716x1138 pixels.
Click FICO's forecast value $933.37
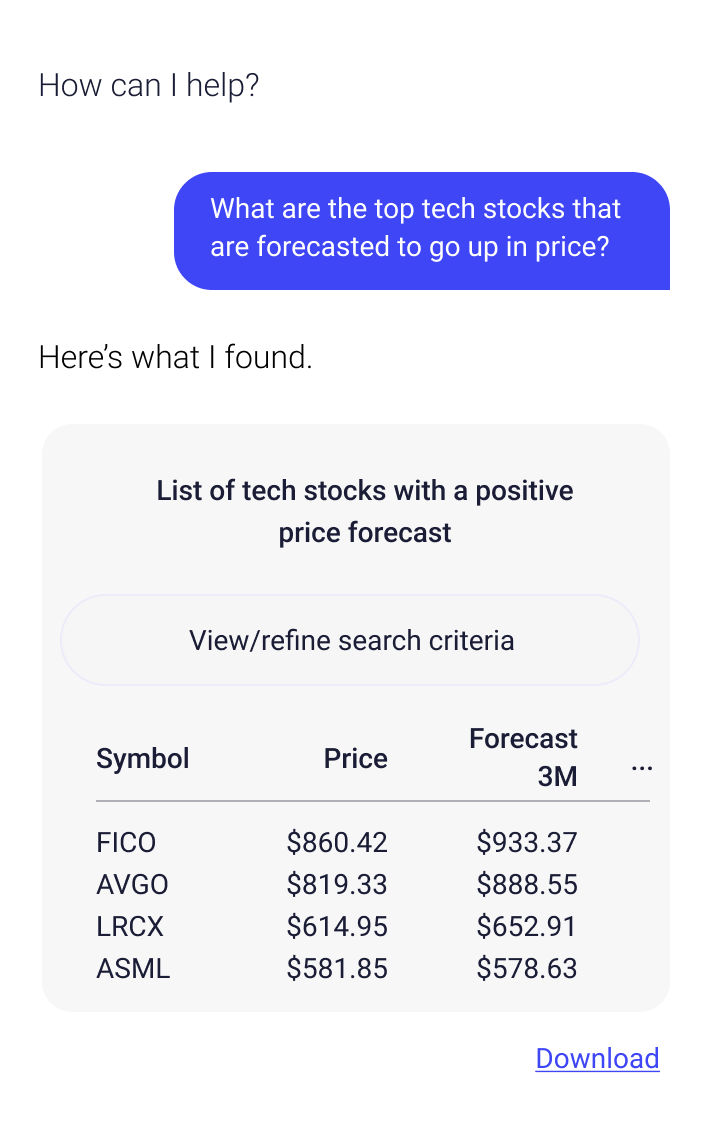pos(527,842)
